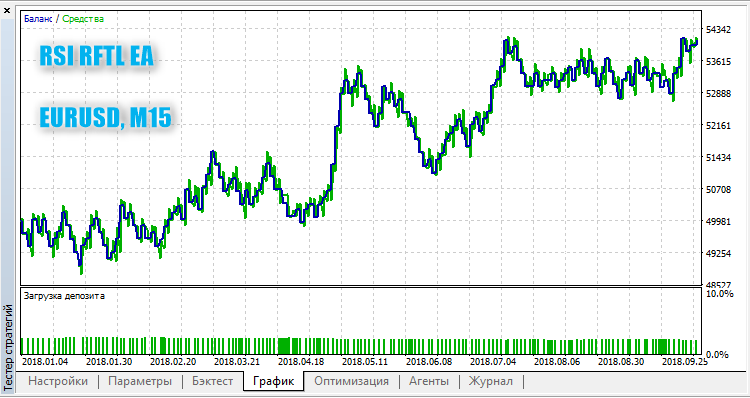The image size is (750, 398).
Task: Click the 54342 value on axis
Action: (x=718, y=30)
